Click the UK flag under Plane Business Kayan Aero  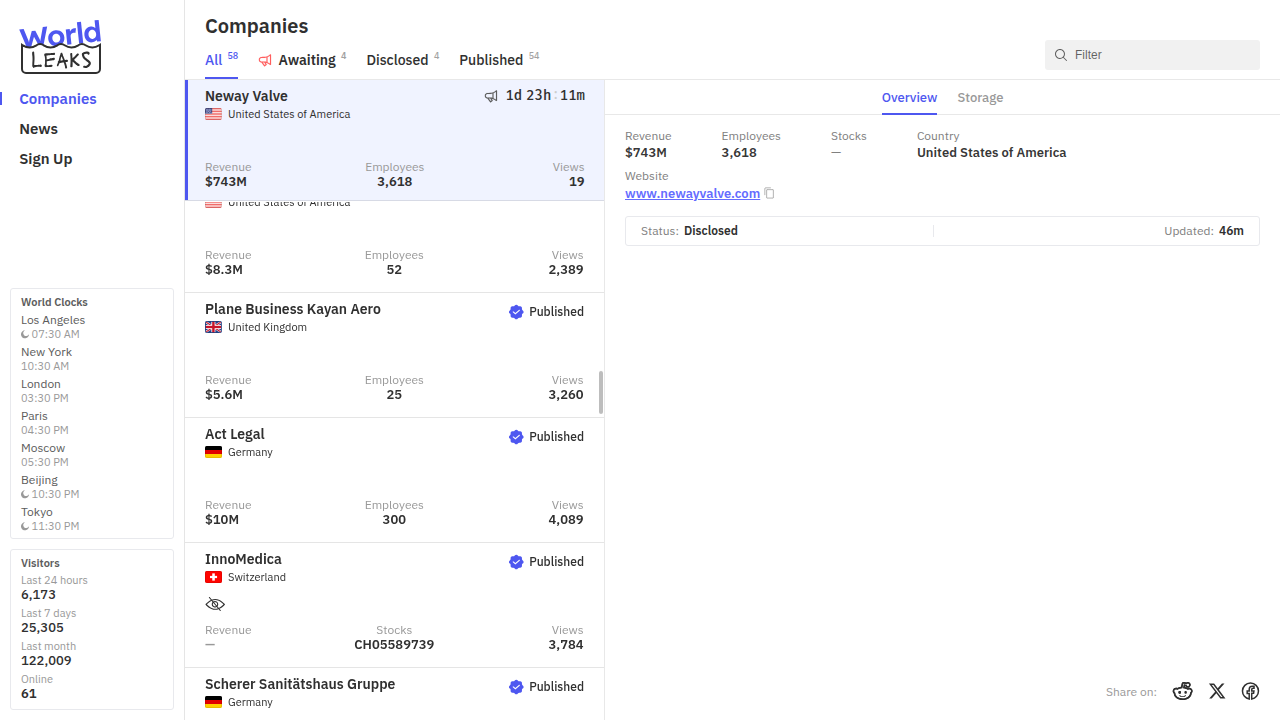(213, 327)
